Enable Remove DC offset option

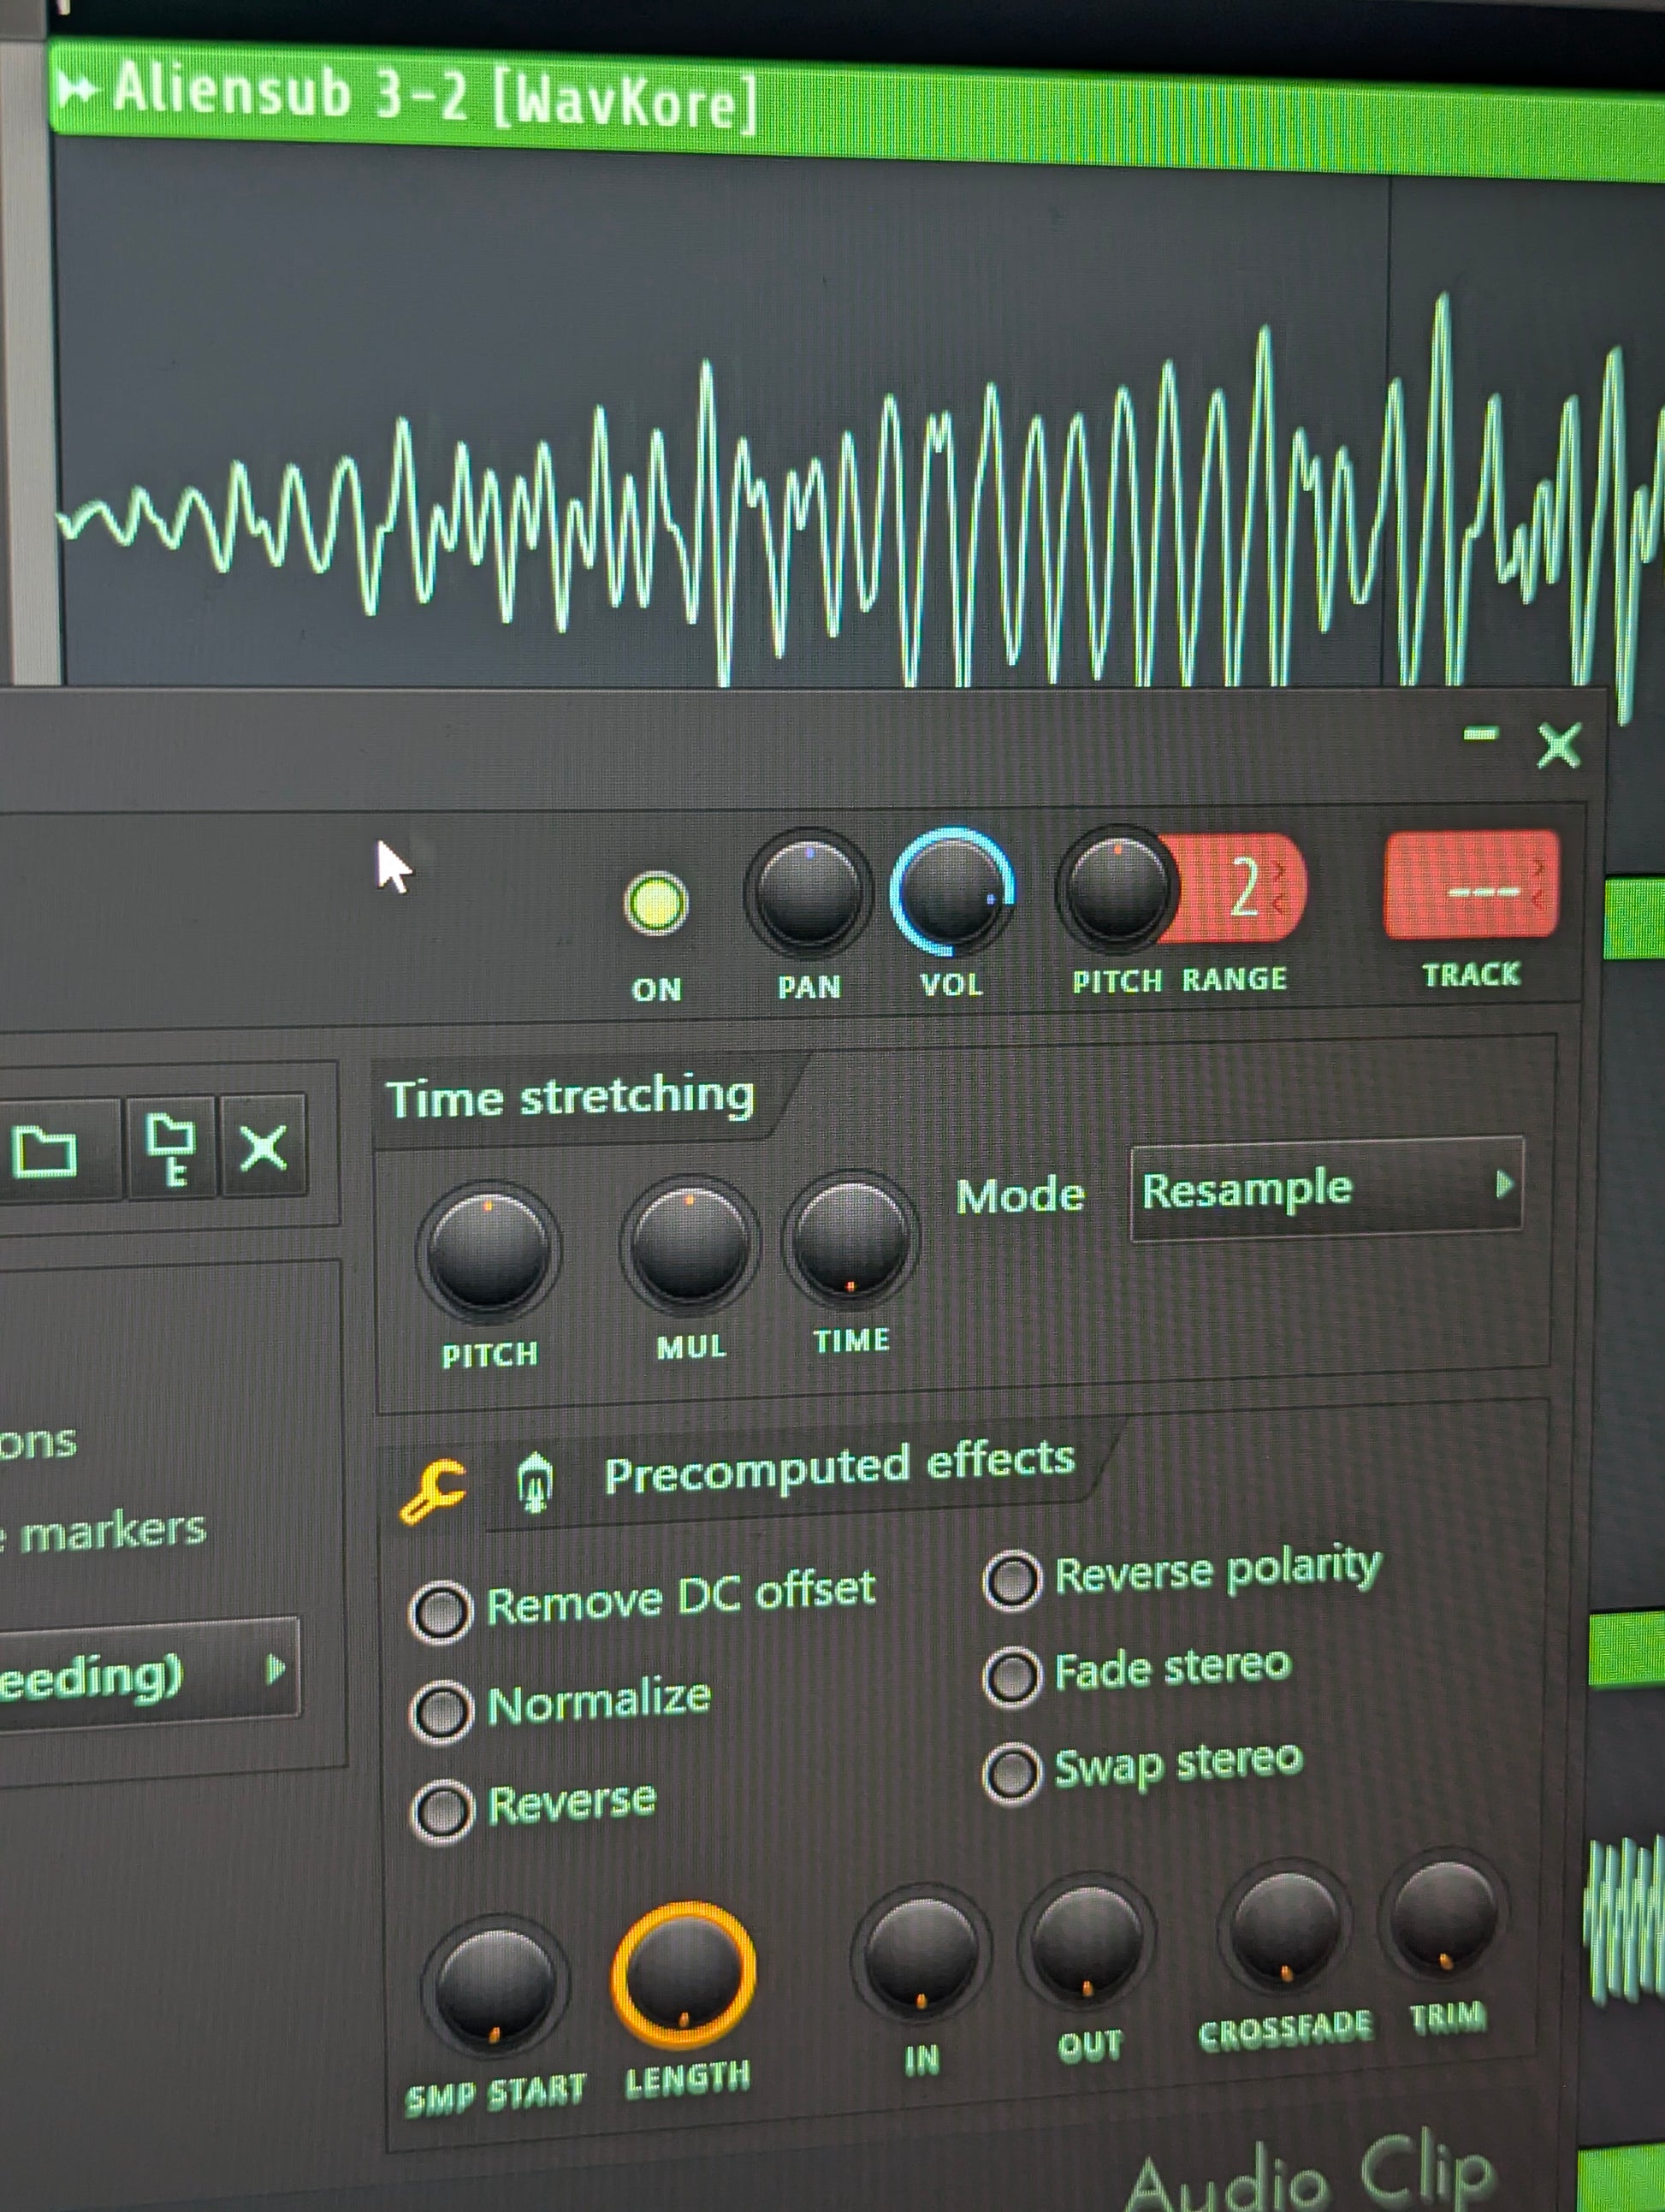(x=441, y=1612)
